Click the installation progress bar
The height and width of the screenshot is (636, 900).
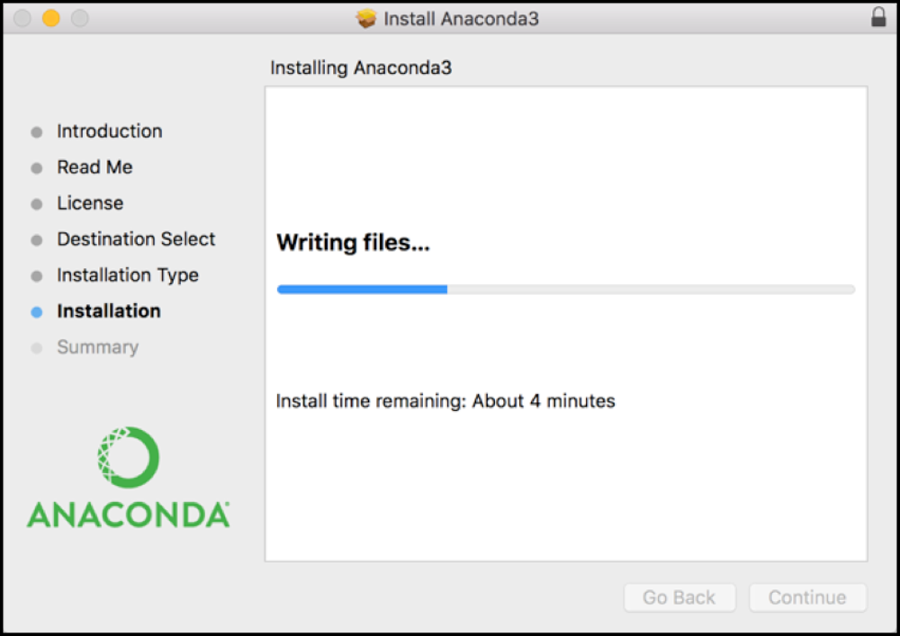566,289
